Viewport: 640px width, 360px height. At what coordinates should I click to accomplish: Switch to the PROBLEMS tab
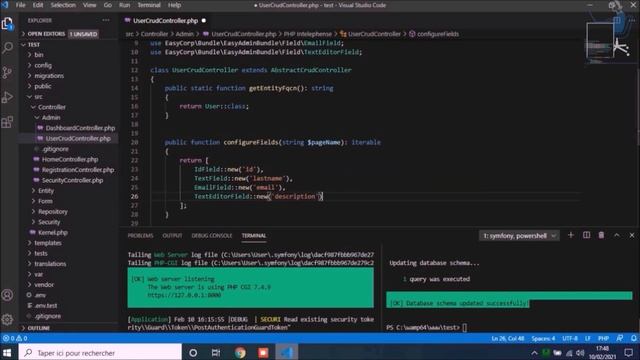click(x=140, y=236)
